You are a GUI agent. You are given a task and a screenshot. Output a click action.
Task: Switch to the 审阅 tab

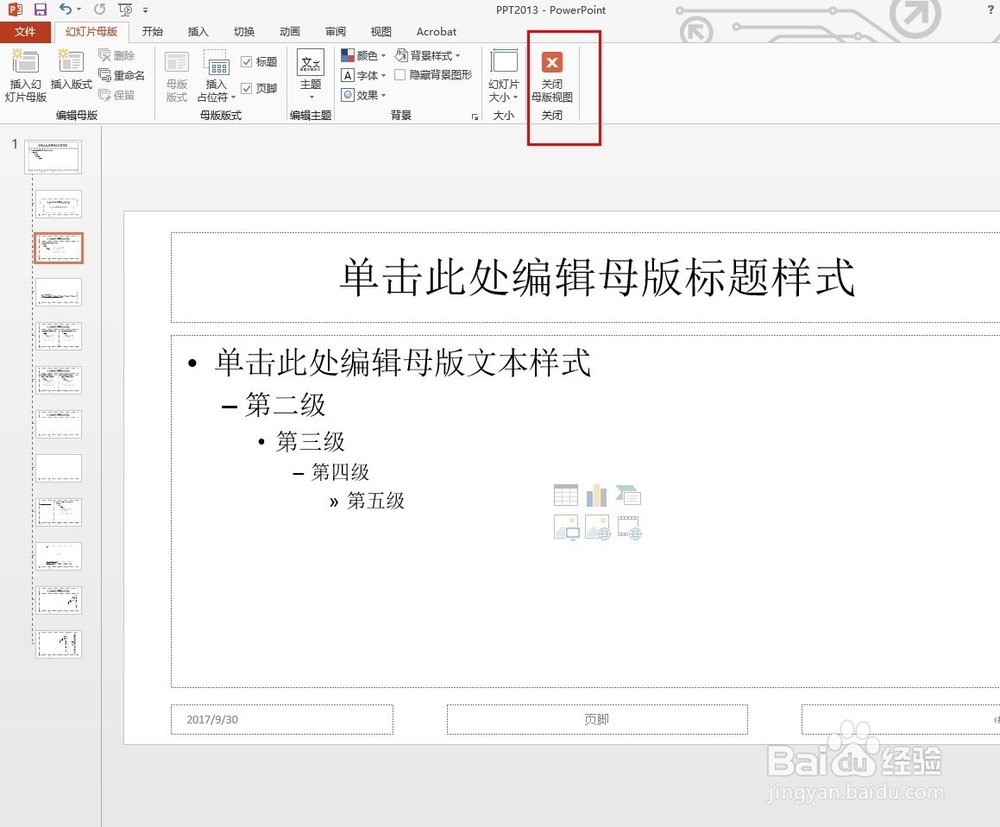point(335,31)
